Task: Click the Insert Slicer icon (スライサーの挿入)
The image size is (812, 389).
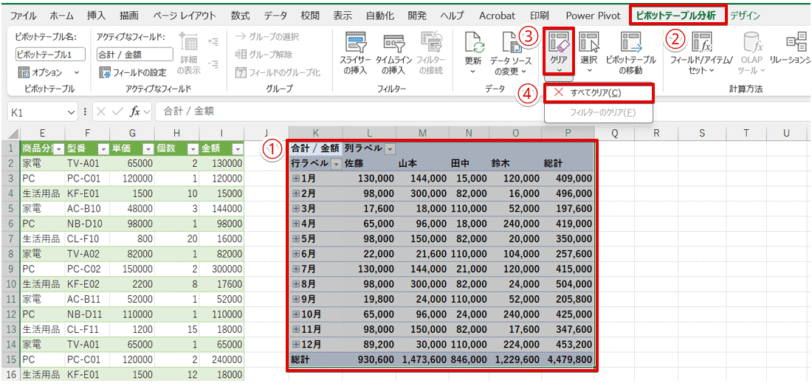Action: point(355,42)
